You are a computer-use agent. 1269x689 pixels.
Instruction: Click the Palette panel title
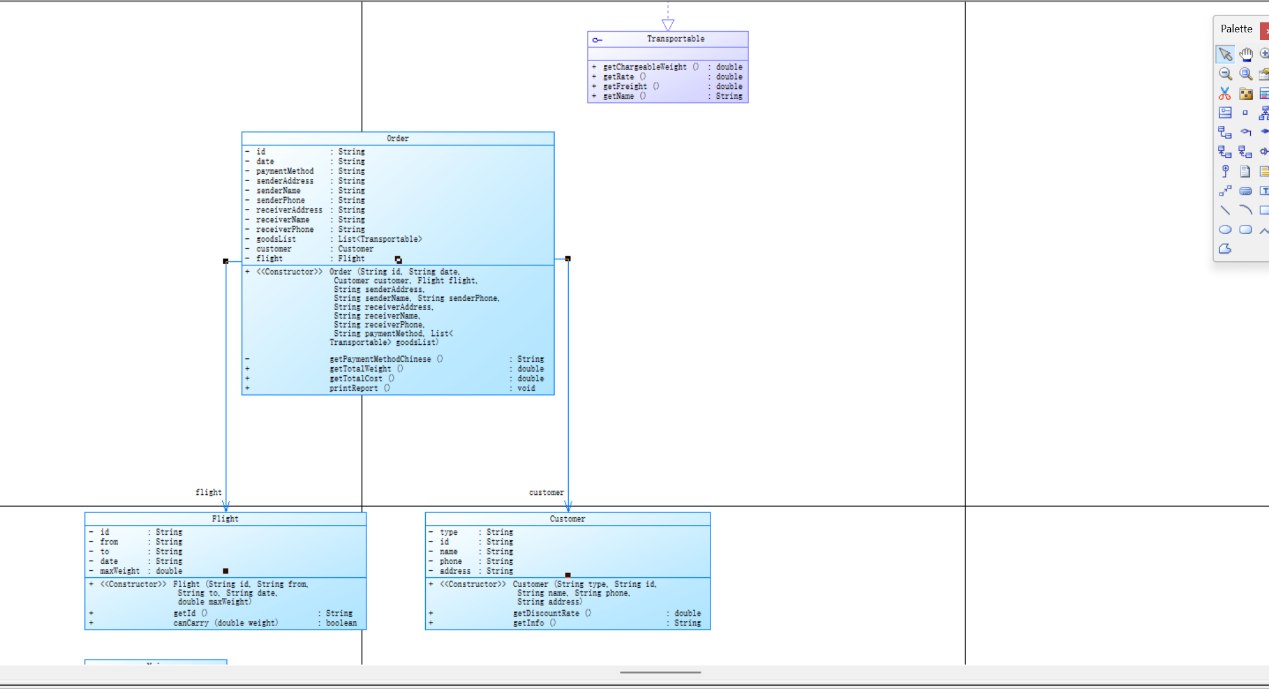coord(1236,29)
